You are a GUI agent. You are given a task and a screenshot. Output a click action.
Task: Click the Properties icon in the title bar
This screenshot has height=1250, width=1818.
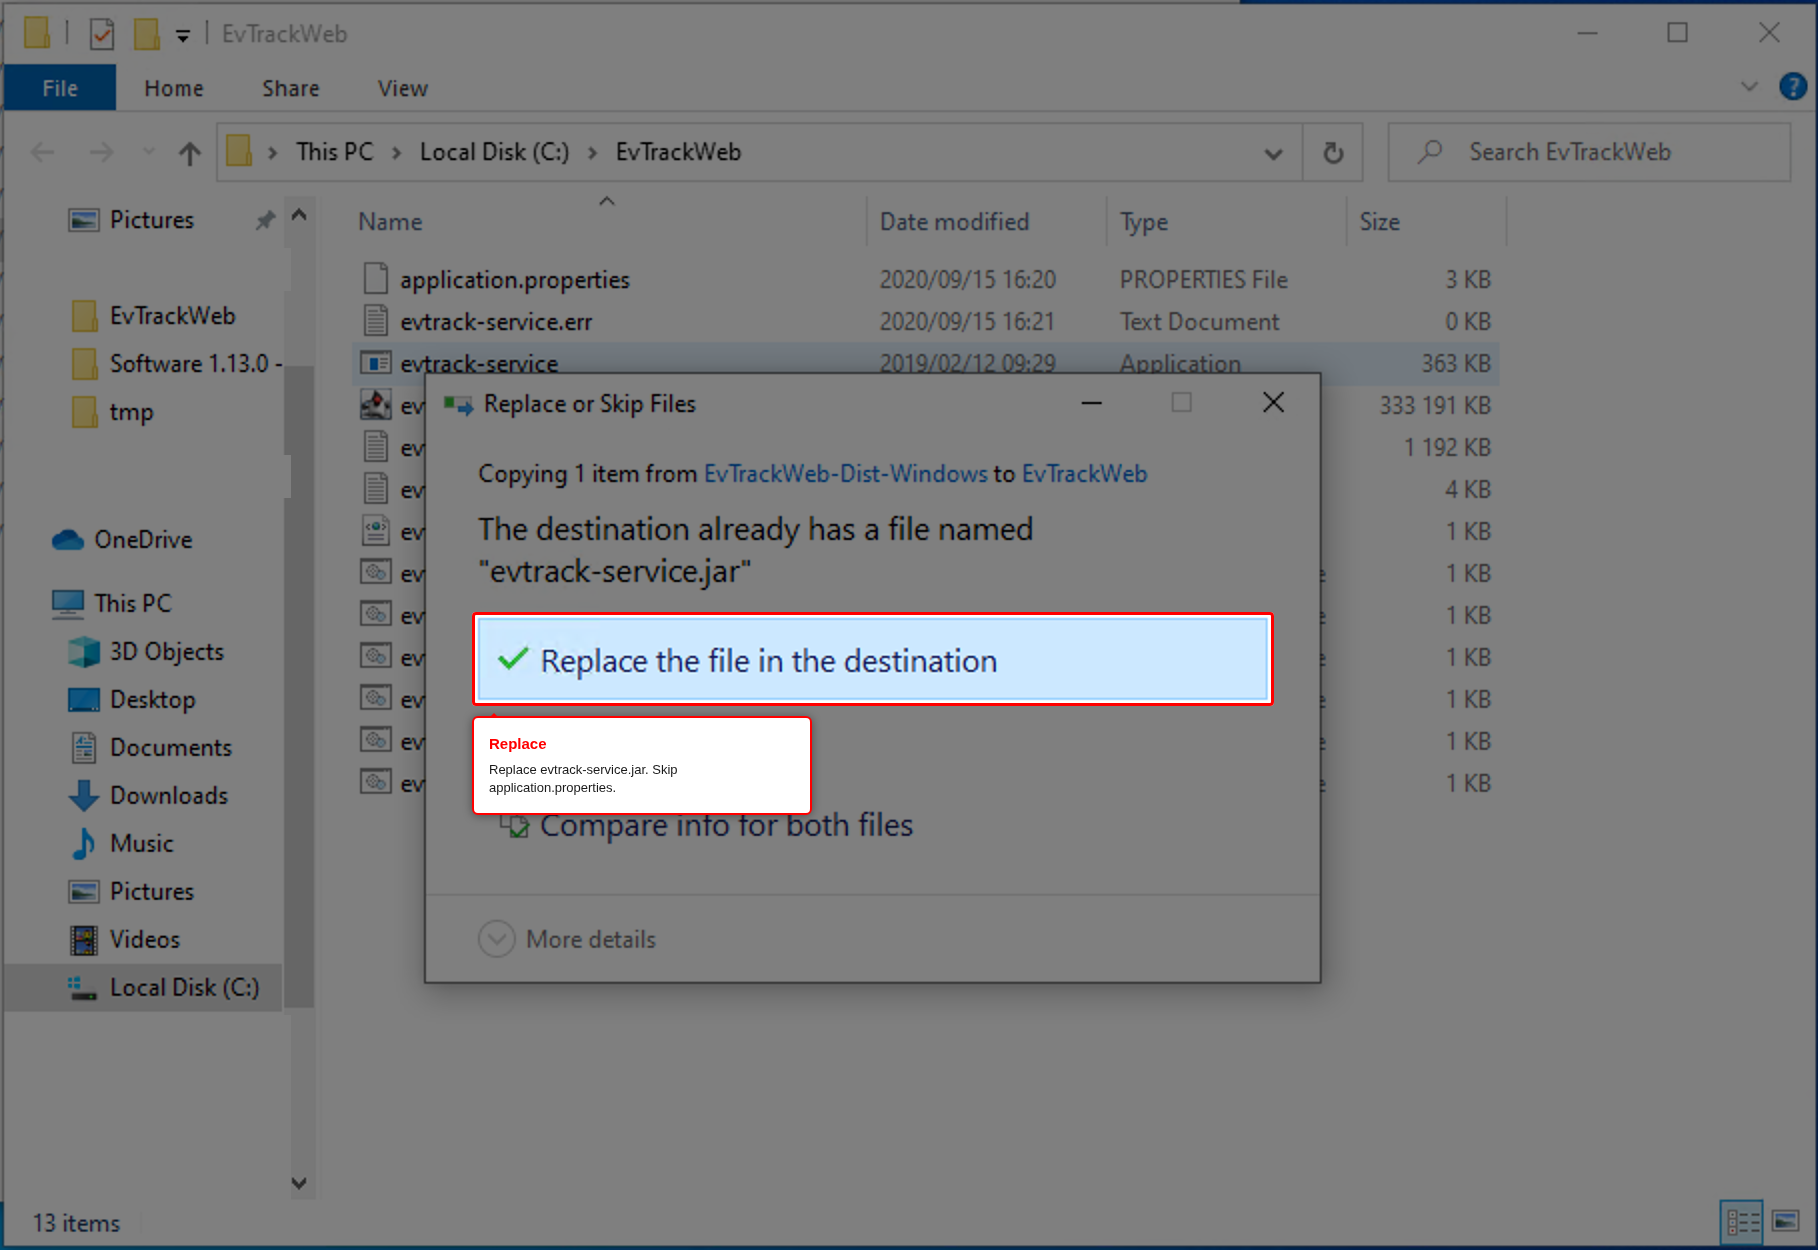pos(101,34)
